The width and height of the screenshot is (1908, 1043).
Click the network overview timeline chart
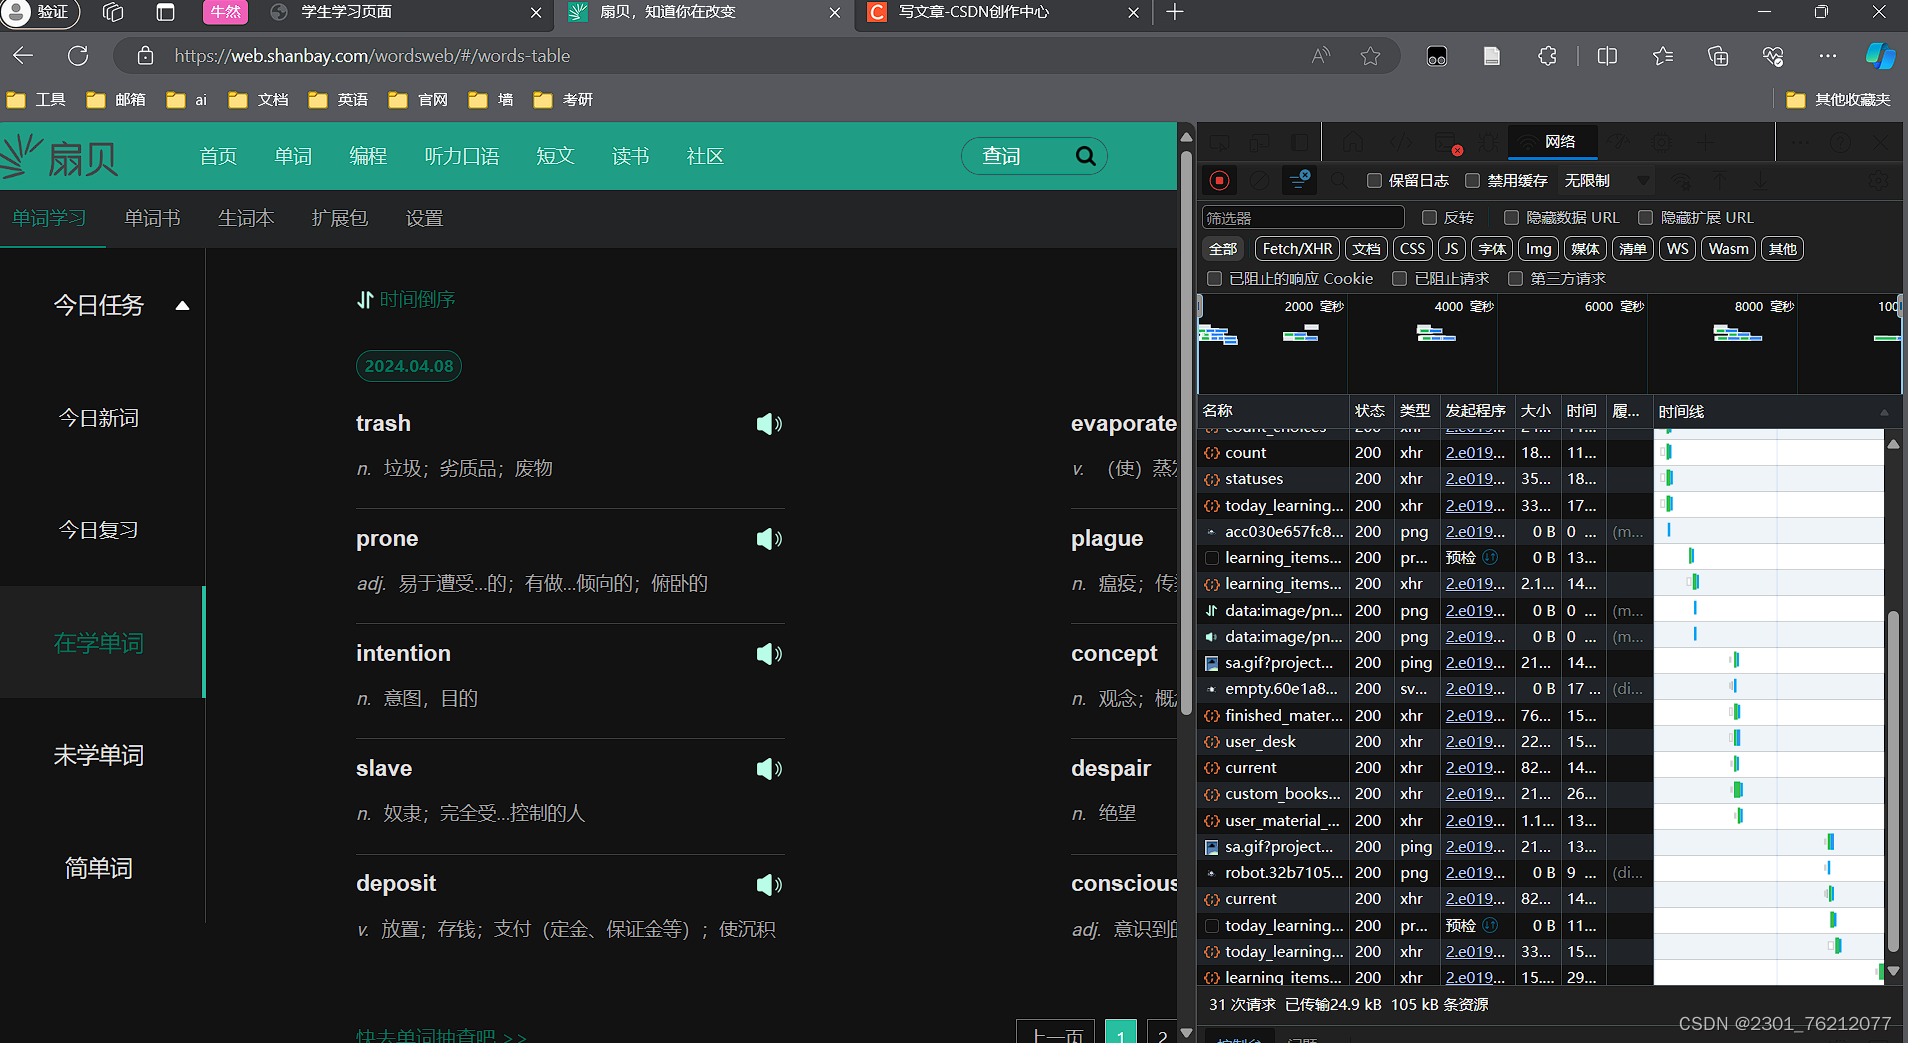click(x=1549, y=343)
